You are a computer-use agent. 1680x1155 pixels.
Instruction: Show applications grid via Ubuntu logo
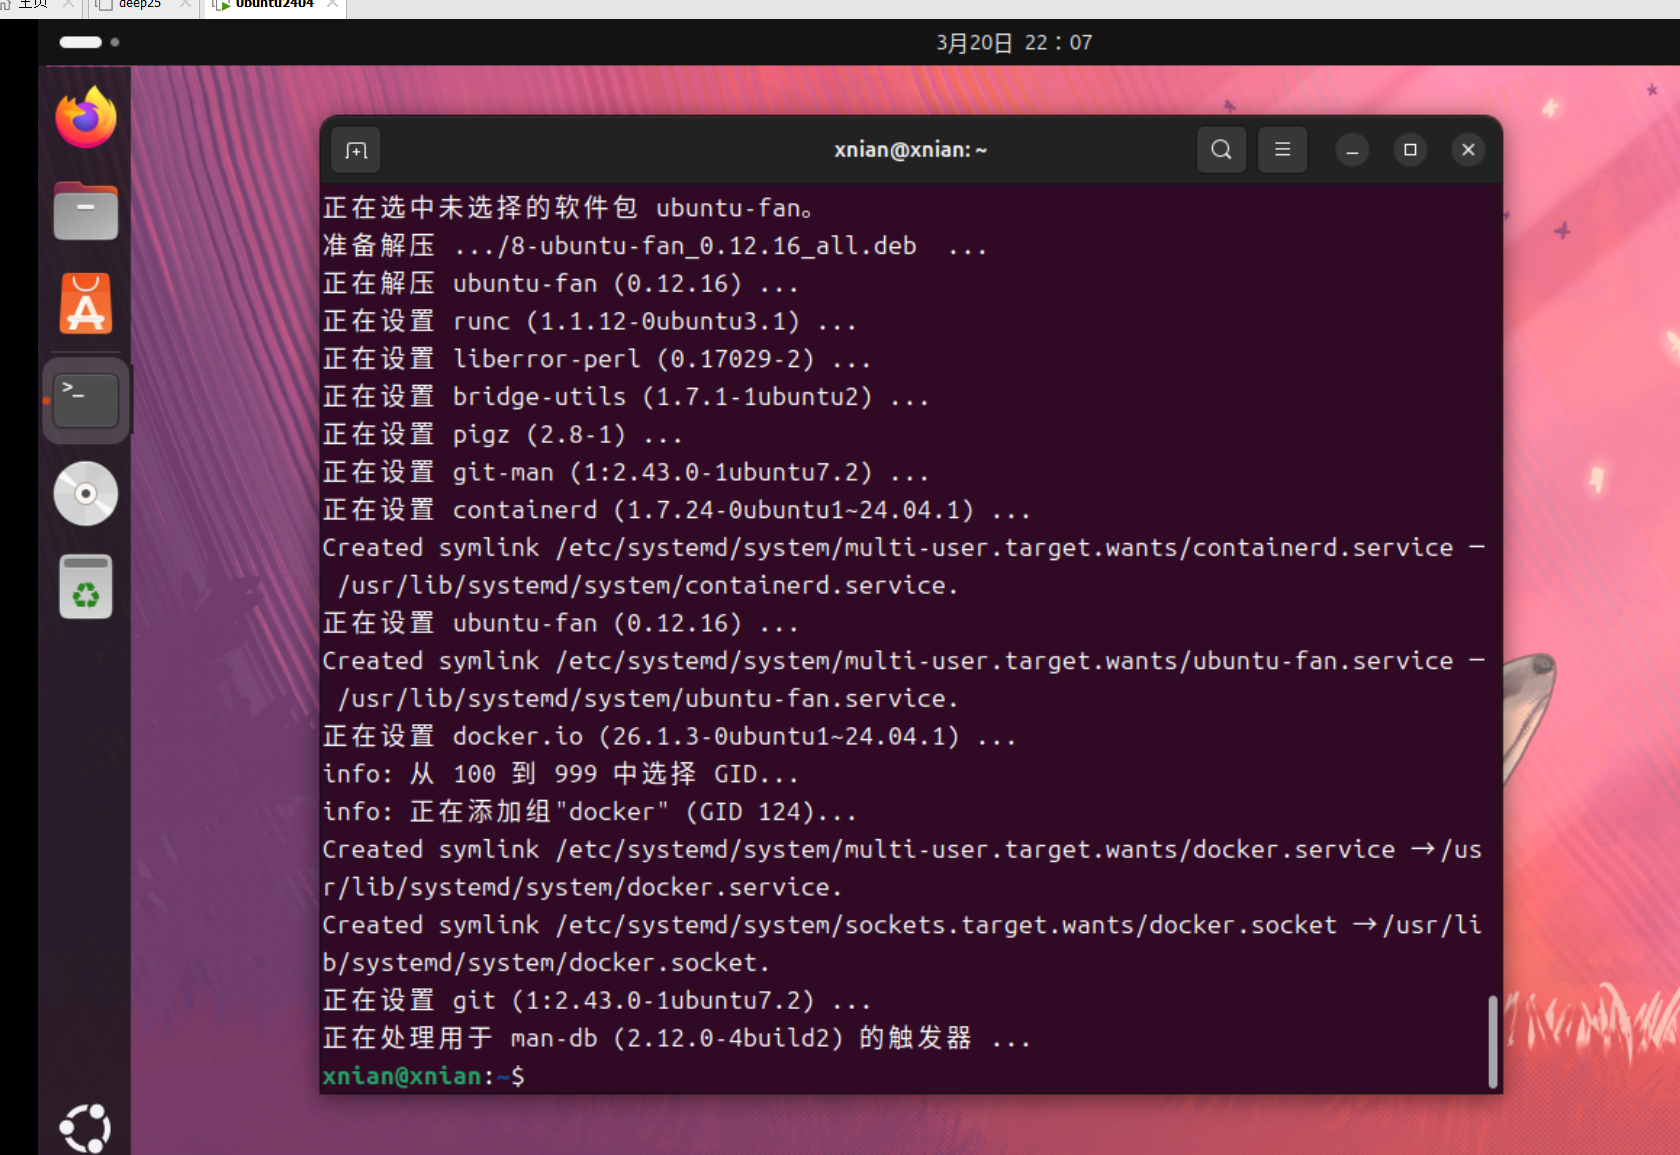click(x=86, y=1128)
